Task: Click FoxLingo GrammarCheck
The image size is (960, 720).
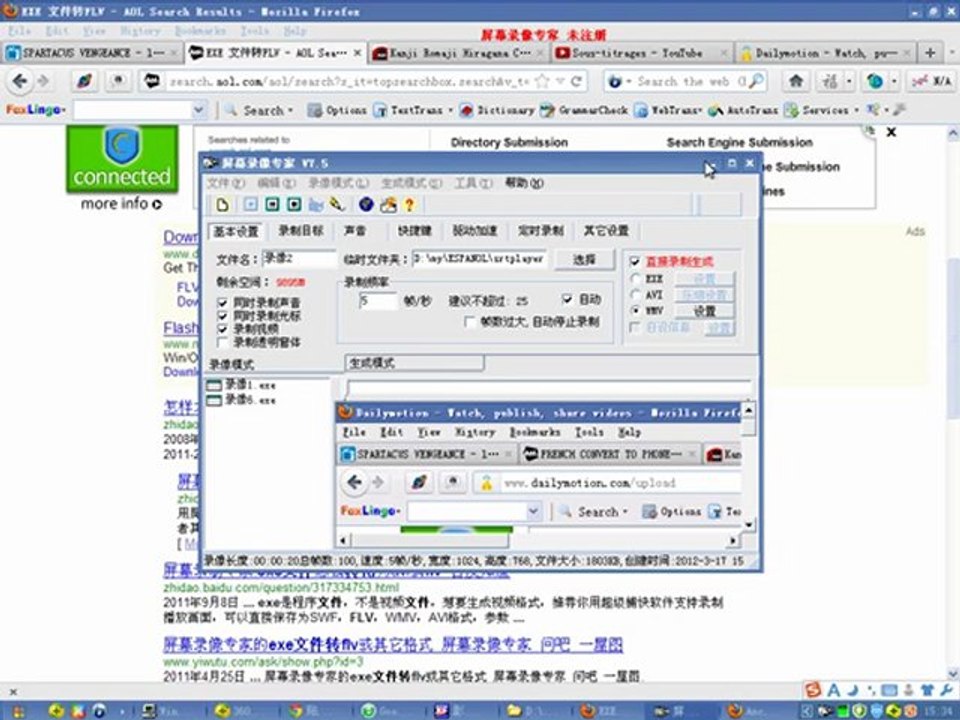Action: [584, 110]
